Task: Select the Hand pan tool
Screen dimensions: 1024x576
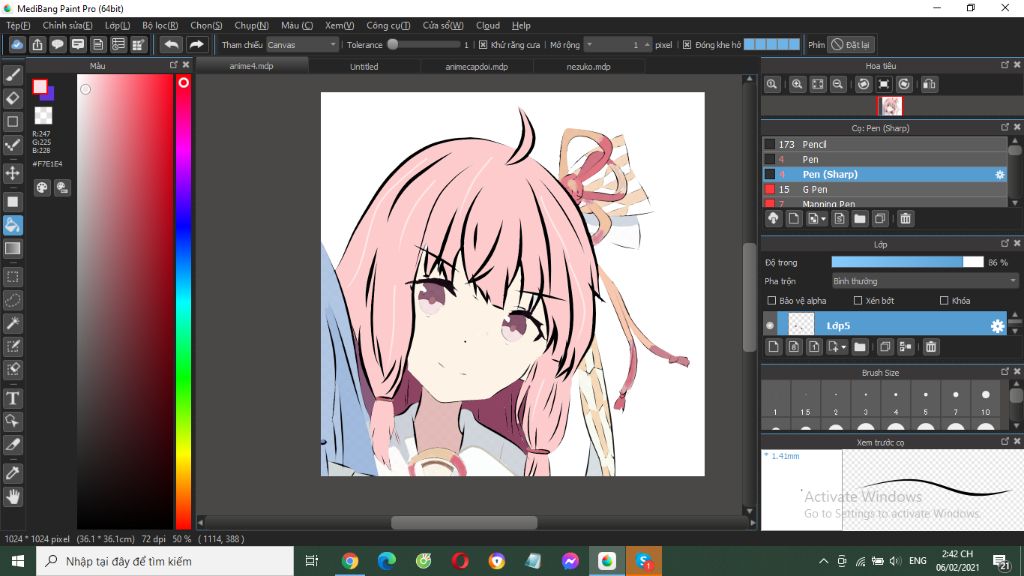Action: [12, 497]
